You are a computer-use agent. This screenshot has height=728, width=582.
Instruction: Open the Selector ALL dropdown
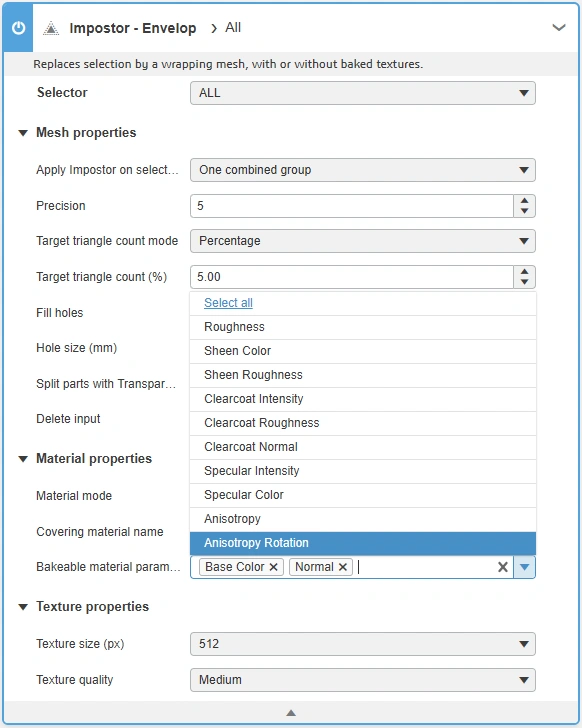(x=362, y=93)
